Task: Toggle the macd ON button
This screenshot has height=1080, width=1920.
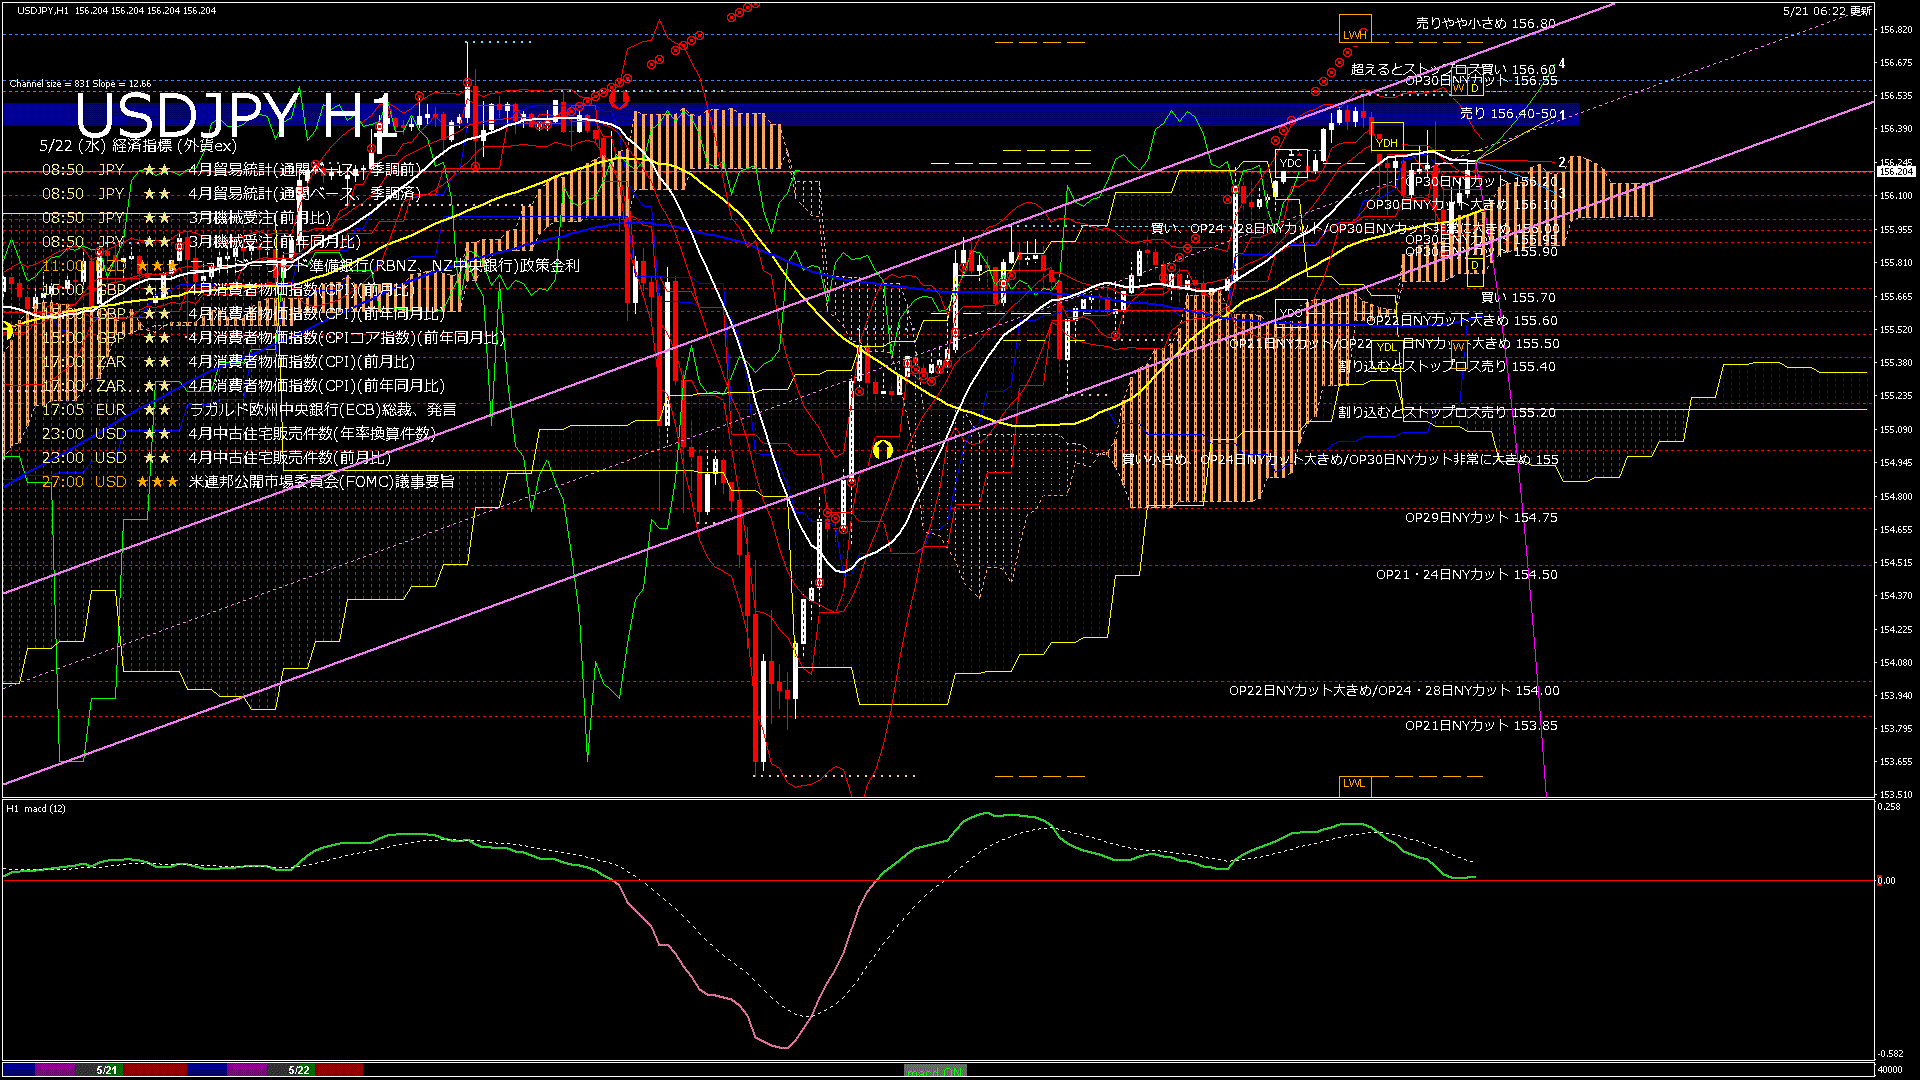Action: [x=935, y=1070]
